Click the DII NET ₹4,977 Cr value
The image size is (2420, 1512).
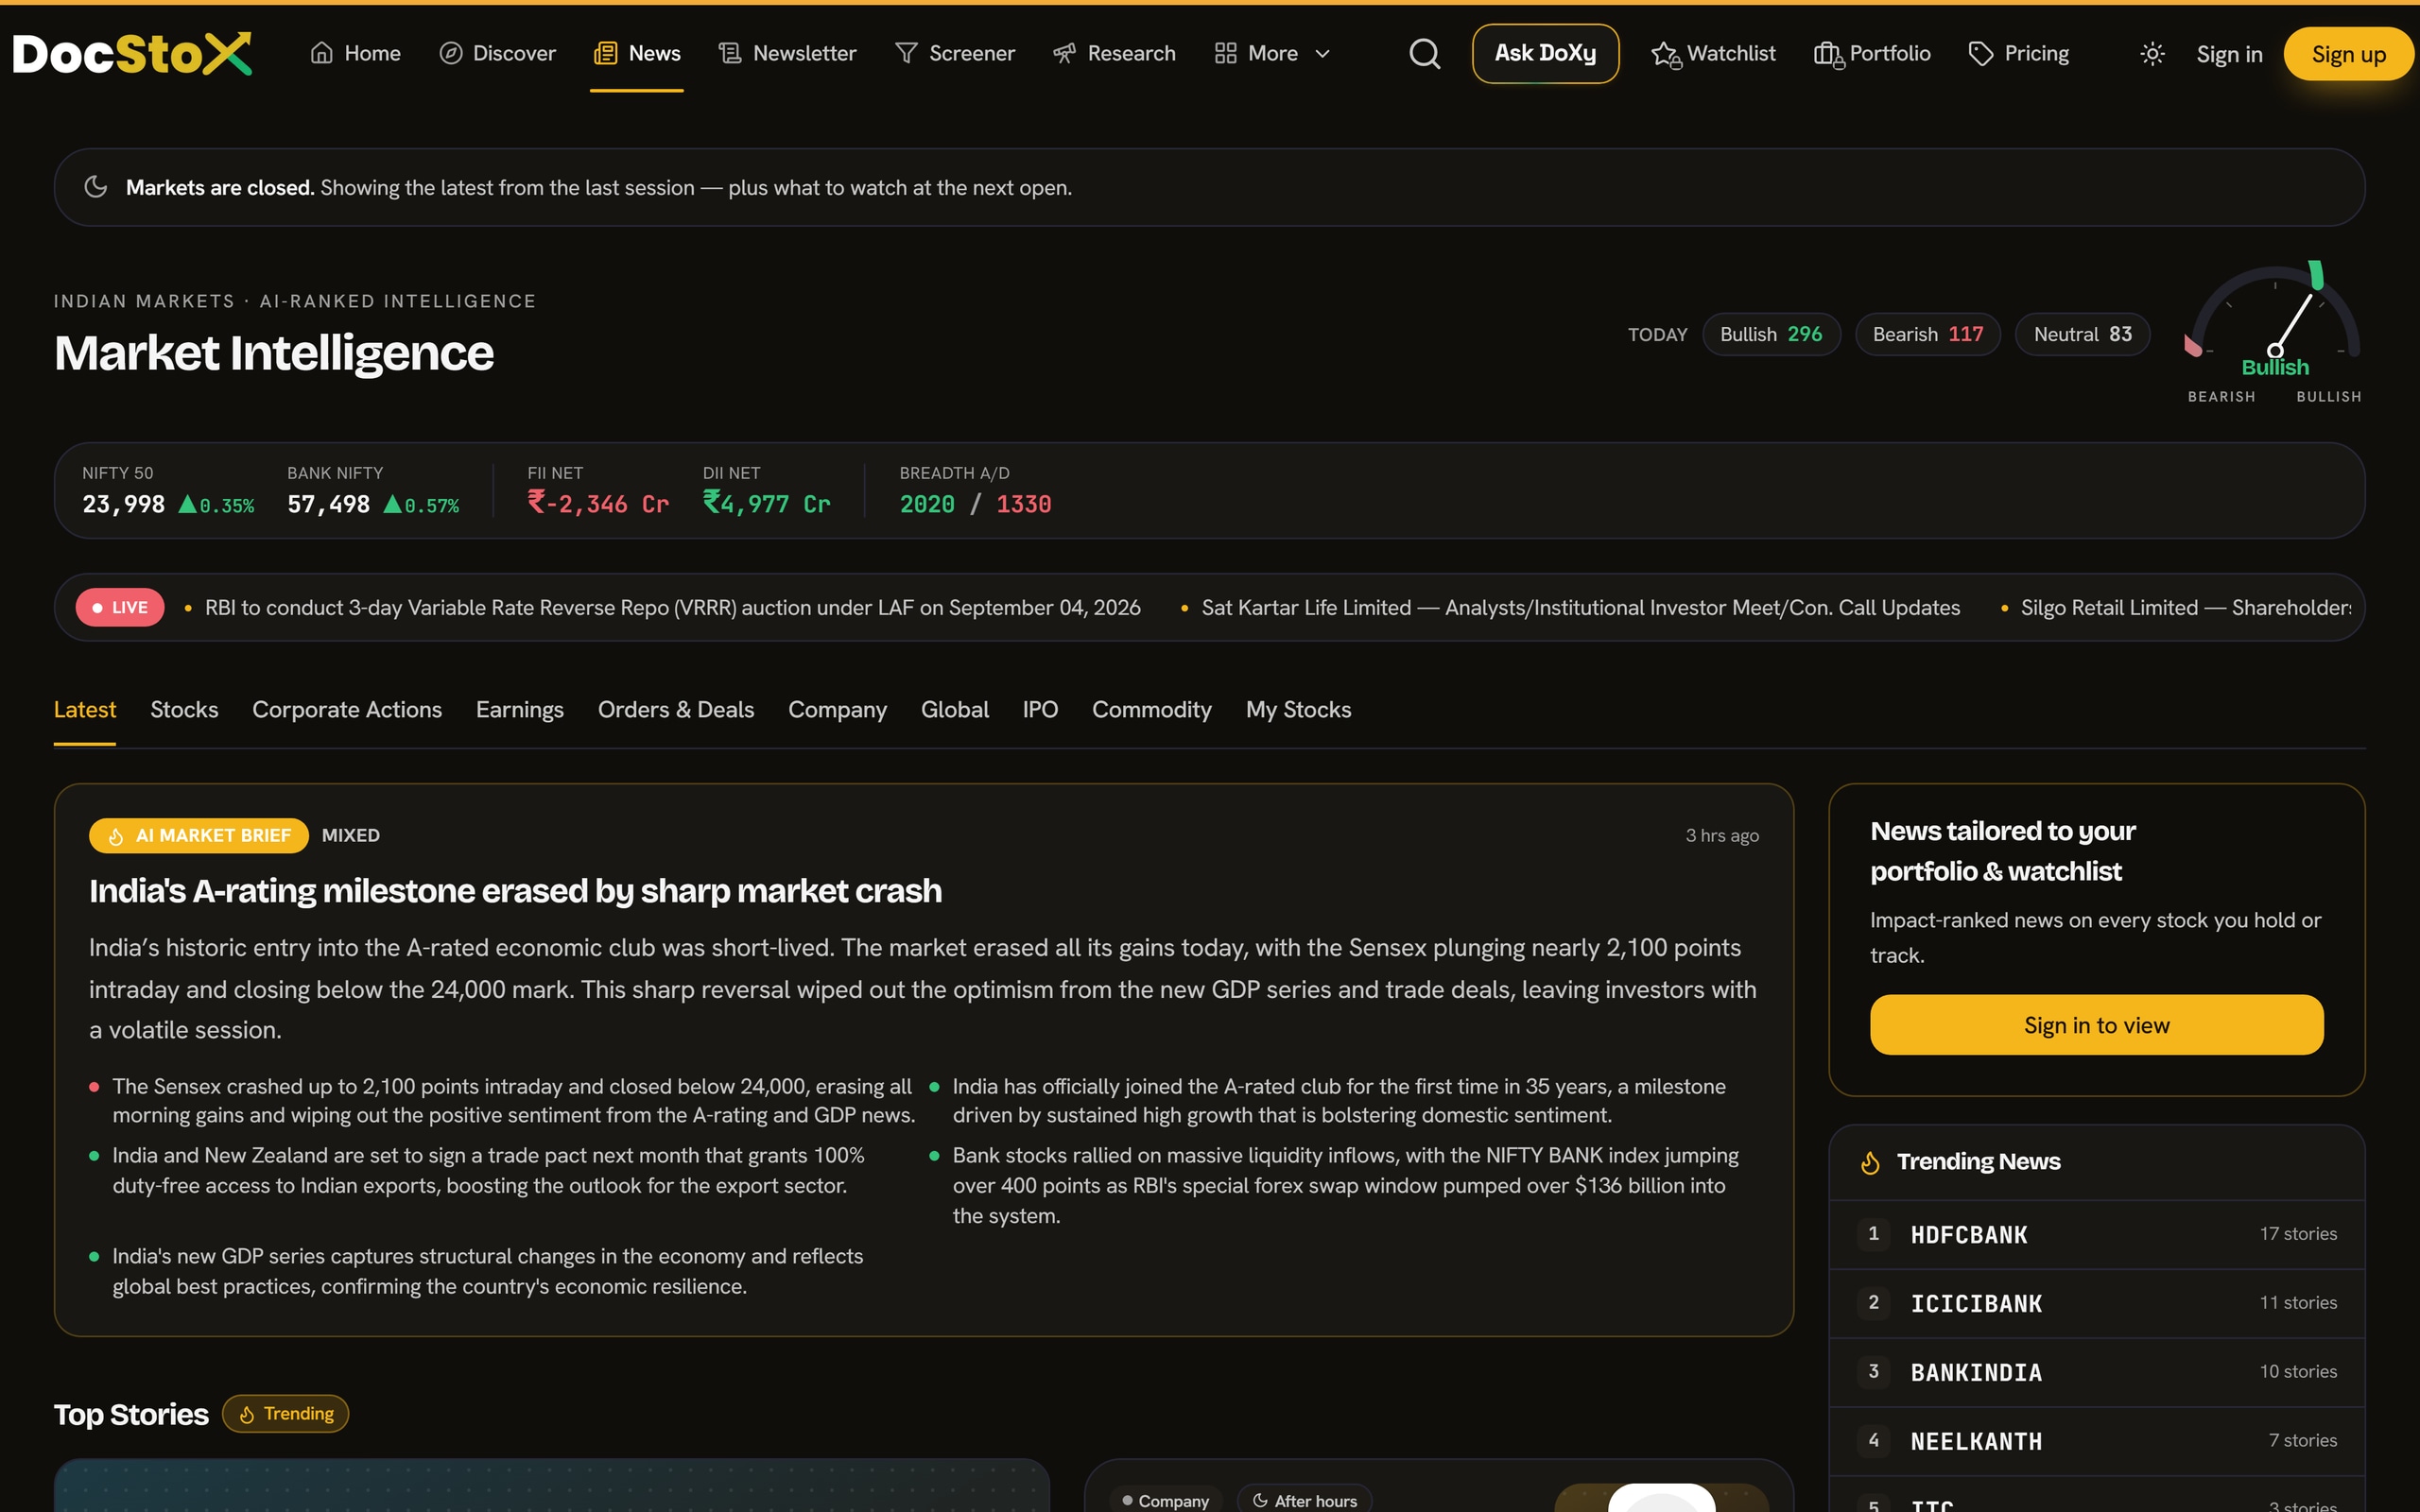click(766, 504)
